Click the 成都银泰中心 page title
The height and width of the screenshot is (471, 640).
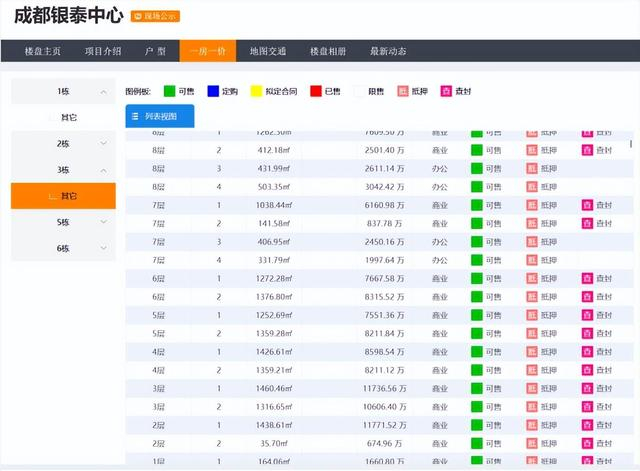[69, 16]
